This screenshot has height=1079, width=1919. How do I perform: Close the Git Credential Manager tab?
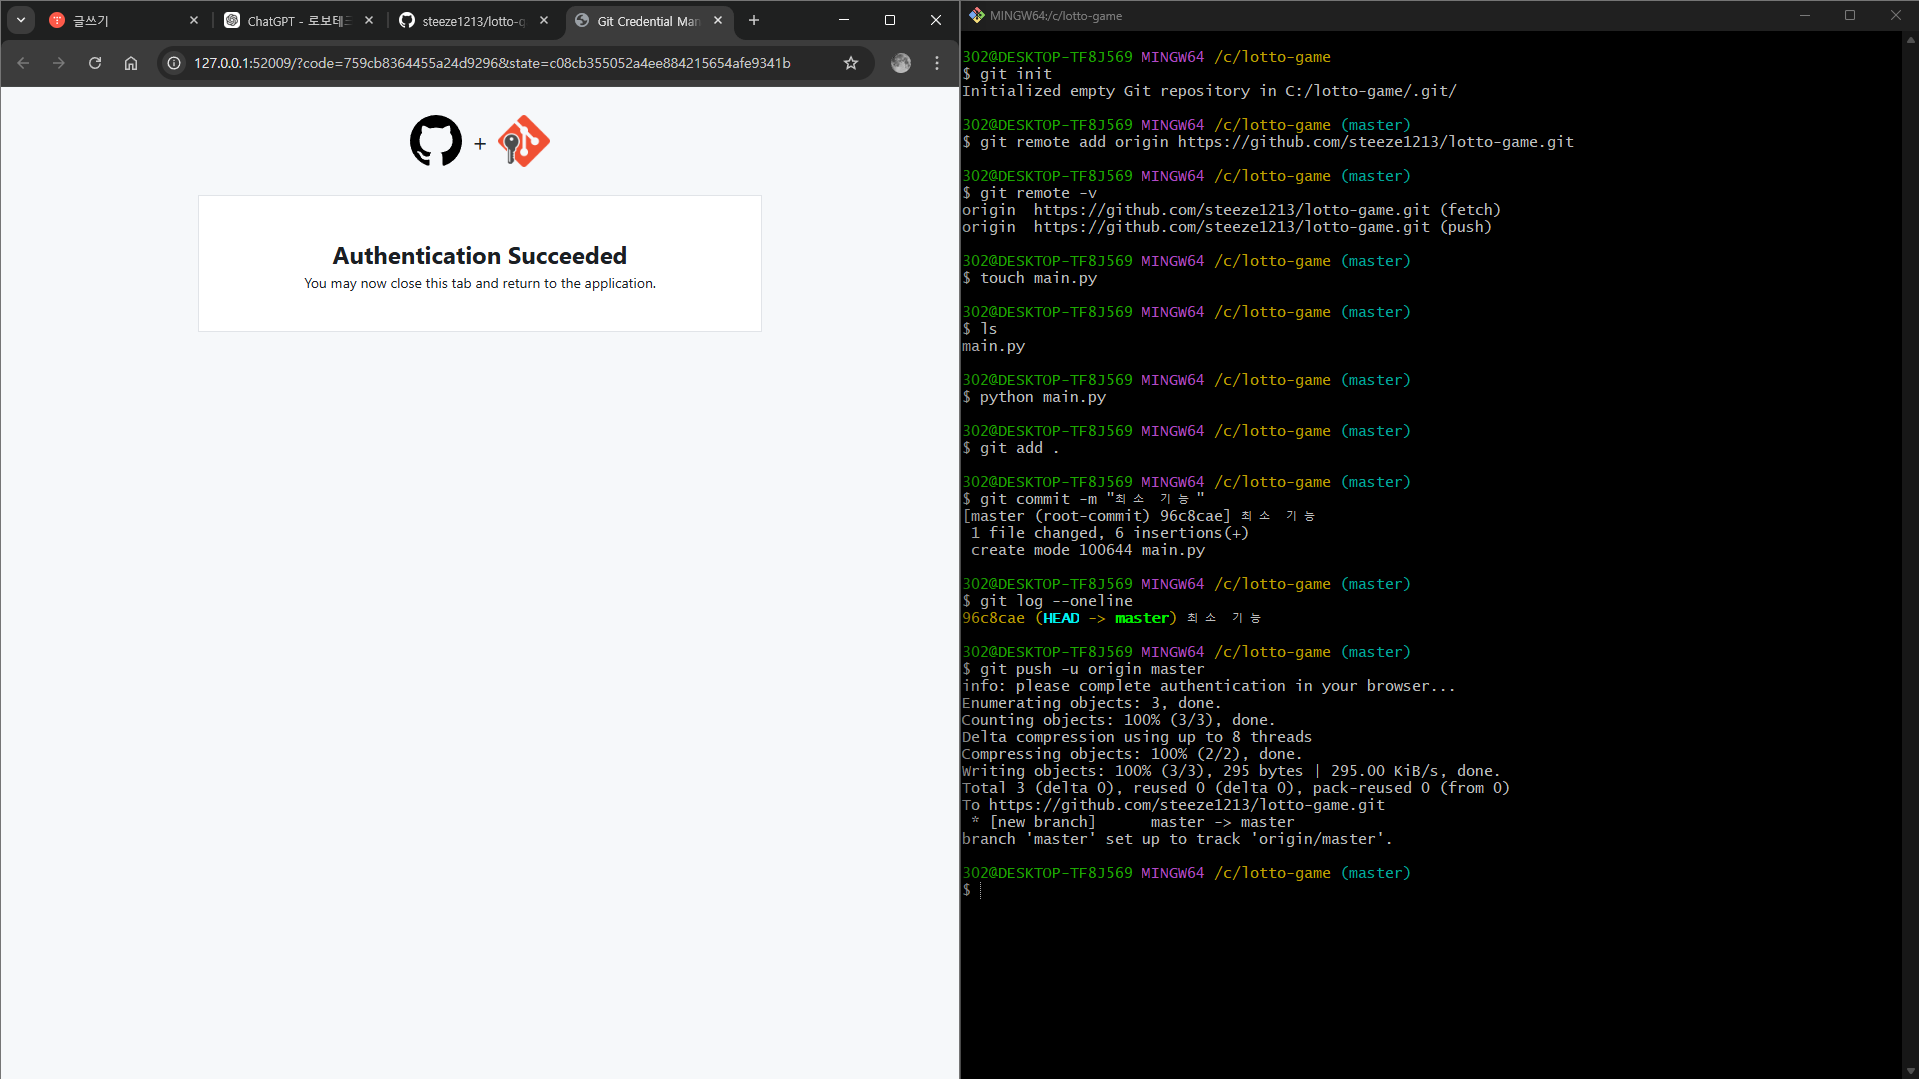[x=718, y=20]
